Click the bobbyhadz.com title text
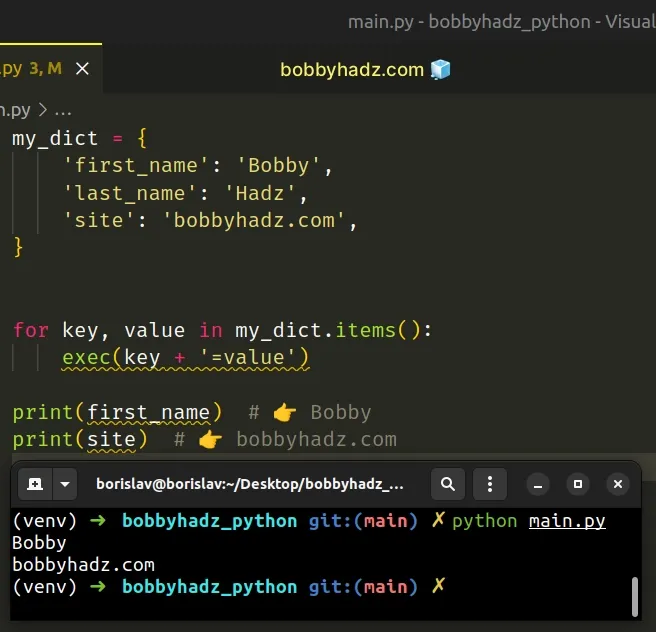656x632 pixels. pyautogui.click(x=352, y=69)
